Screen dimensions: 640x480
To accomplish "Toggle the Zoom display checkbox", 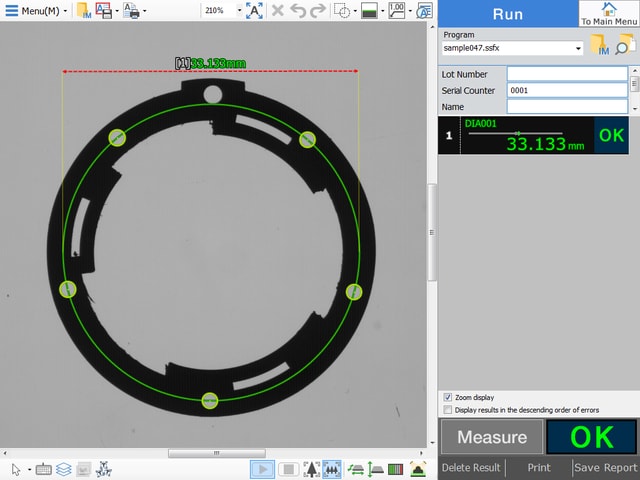I will coord(448,397).
